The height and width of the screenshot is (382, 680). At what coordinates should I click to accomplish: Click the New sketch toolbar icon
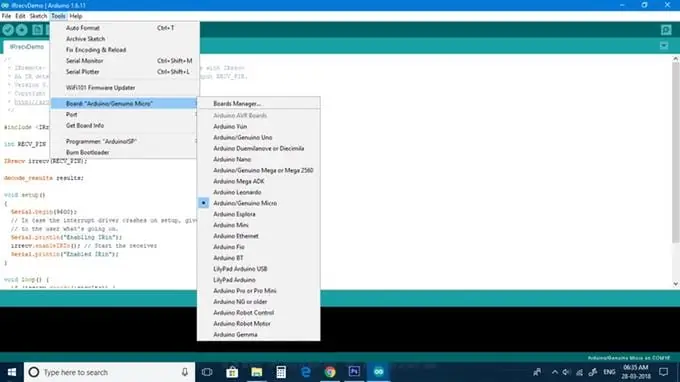point(38,30)
